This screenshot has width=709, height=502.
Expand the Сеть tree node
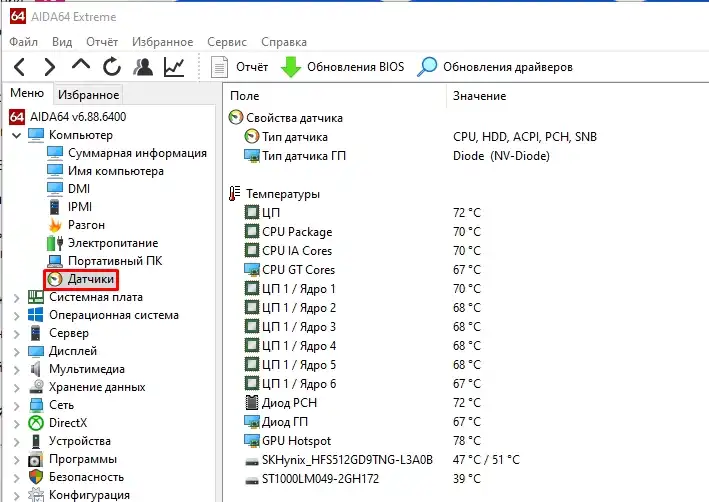[x=17, y=406]
